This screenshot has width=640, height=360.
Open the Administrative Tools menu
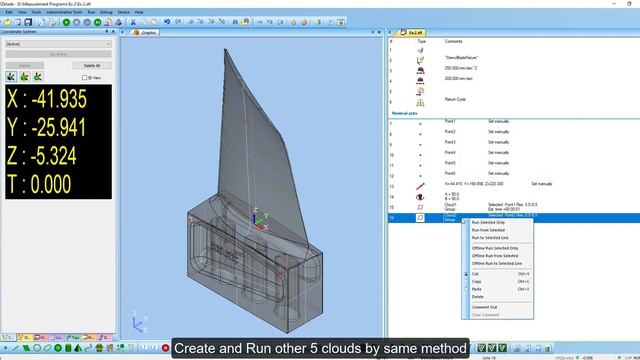point(64,12)
